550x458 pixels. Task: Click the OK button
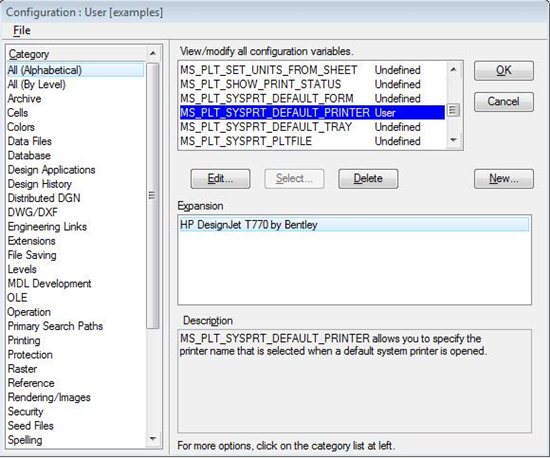tap(504, 70)
